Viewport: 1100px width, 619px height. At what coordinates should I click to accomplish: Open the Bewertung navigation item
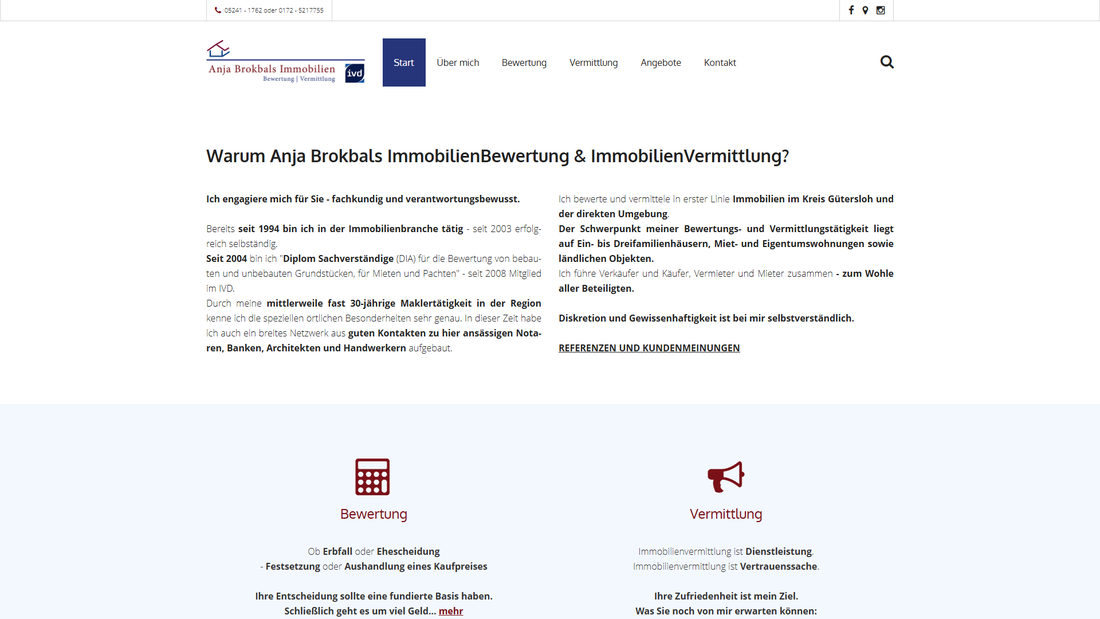524,62
